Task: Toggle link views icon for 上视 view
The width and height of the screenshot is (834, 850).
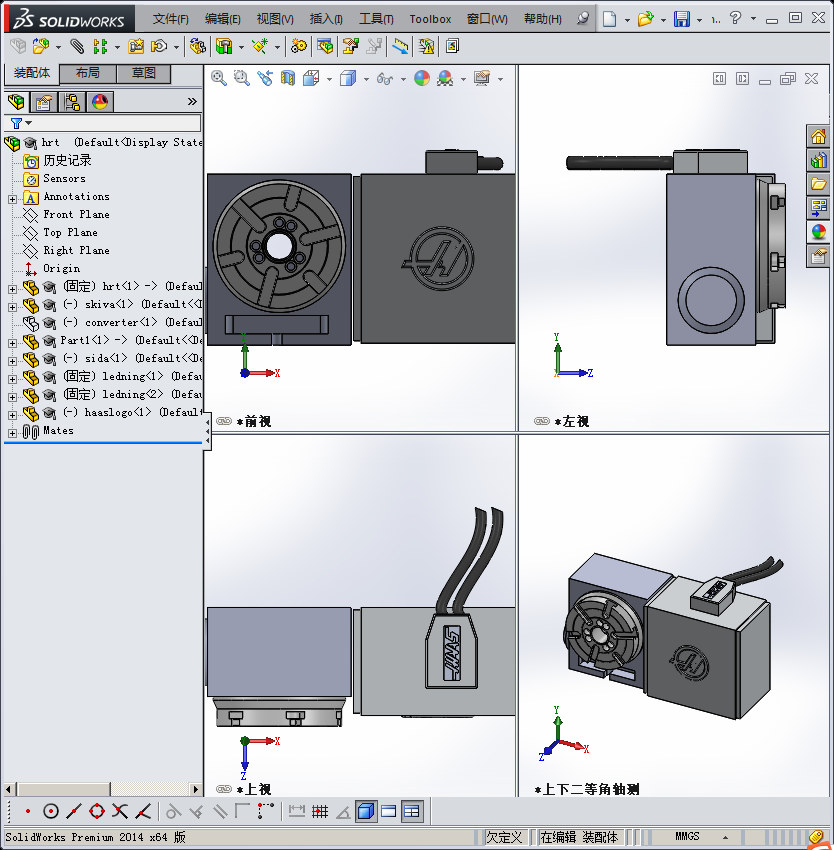Action: click(x=224, y=789)
